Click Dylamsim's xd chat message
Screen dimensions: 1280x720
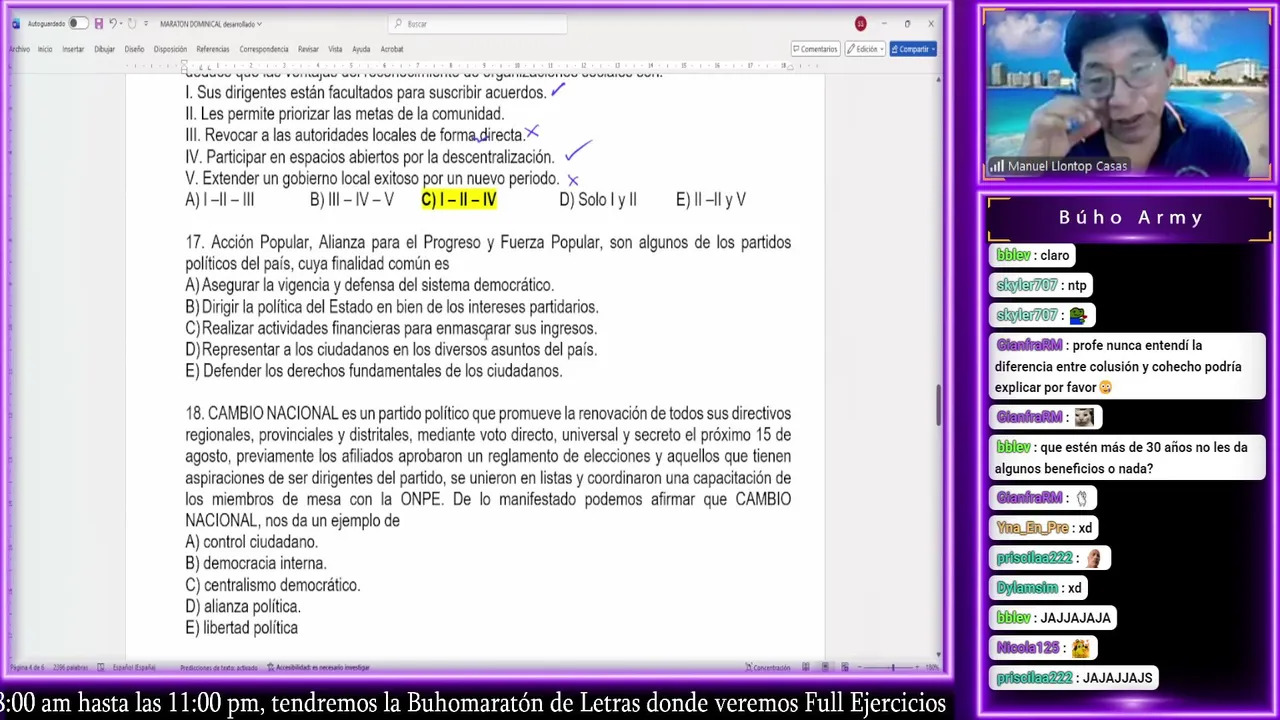point(1039,588)
